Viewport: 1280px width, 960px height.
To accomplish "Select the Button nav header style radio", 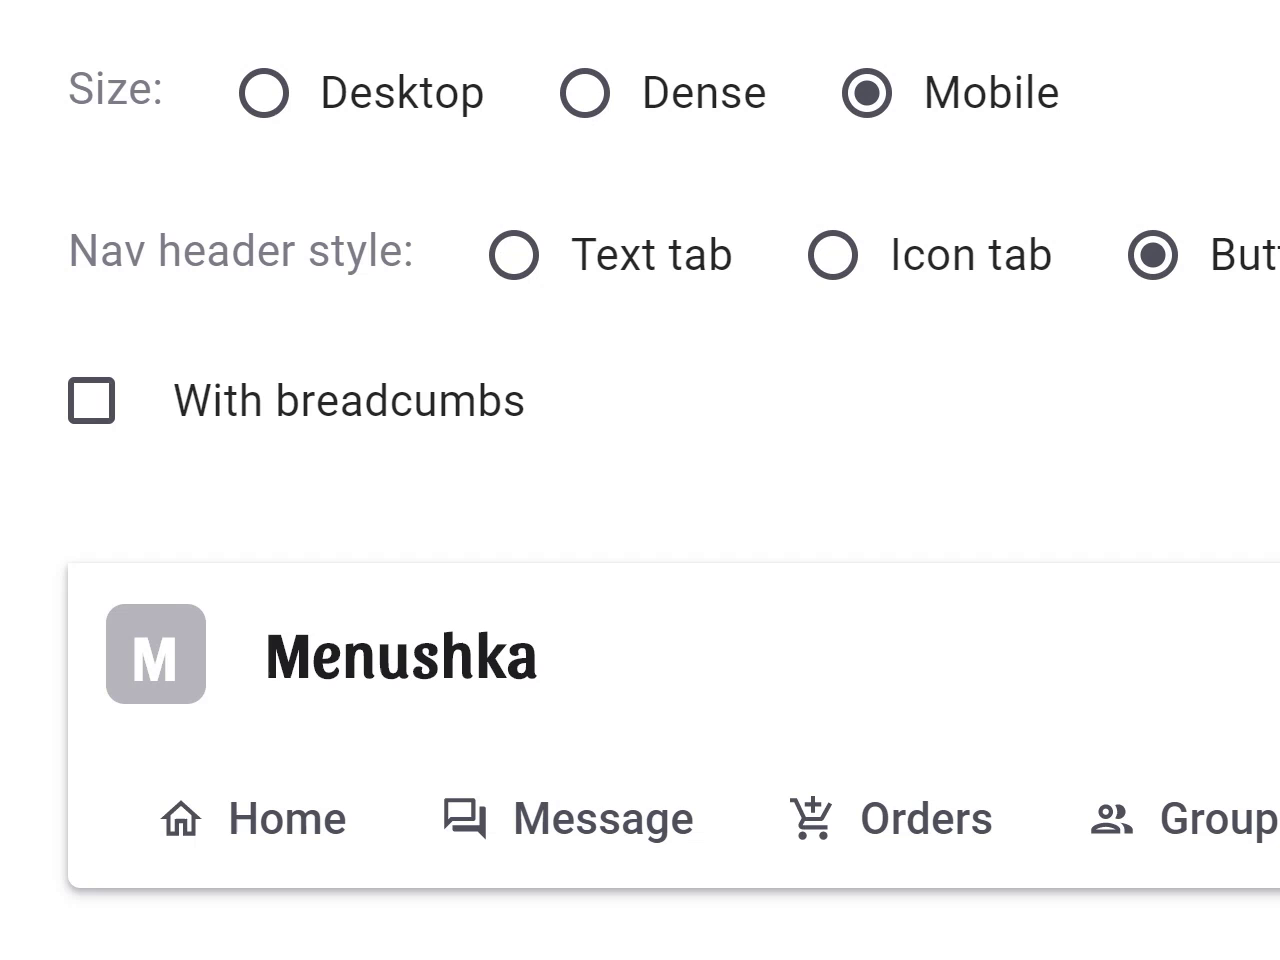I will pyautogui.click(x=1153, y=255).
